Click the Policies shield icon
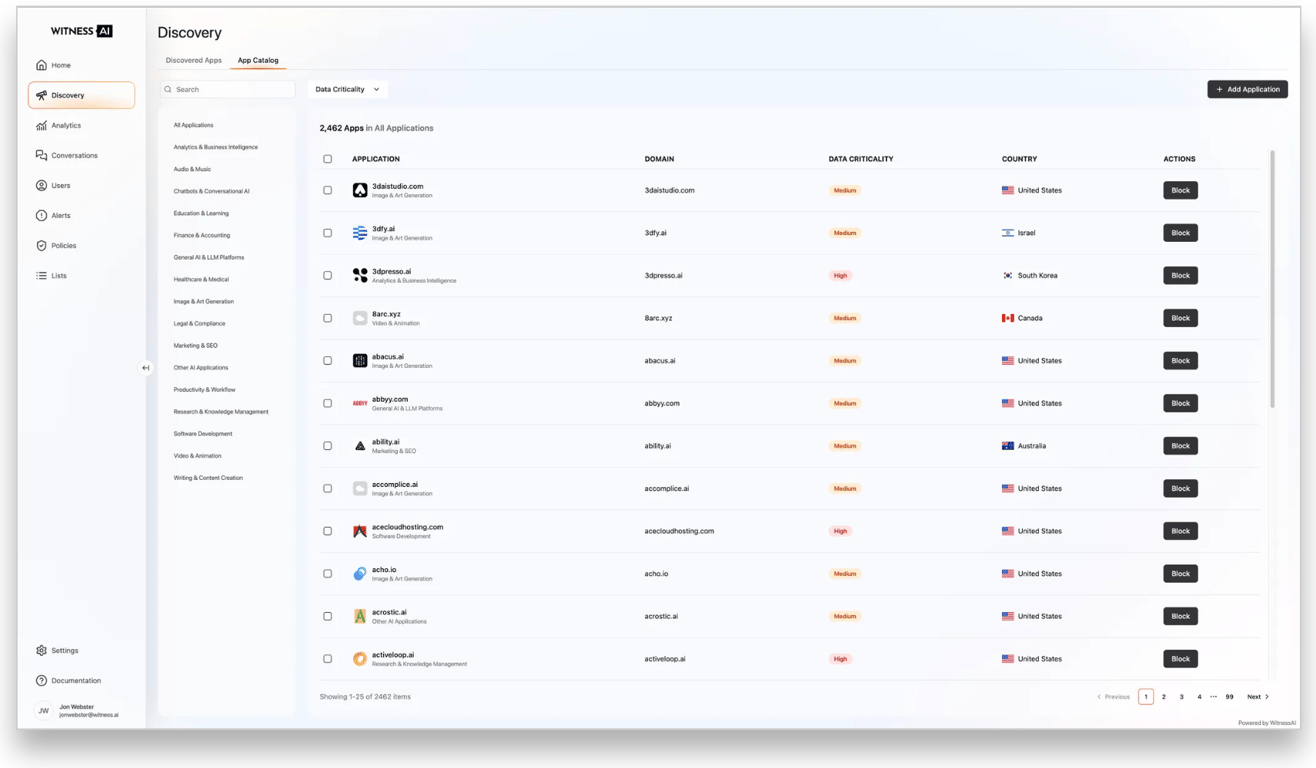Image resolution: width=1316 pixels, height=768 pixels. coord(41,245)
